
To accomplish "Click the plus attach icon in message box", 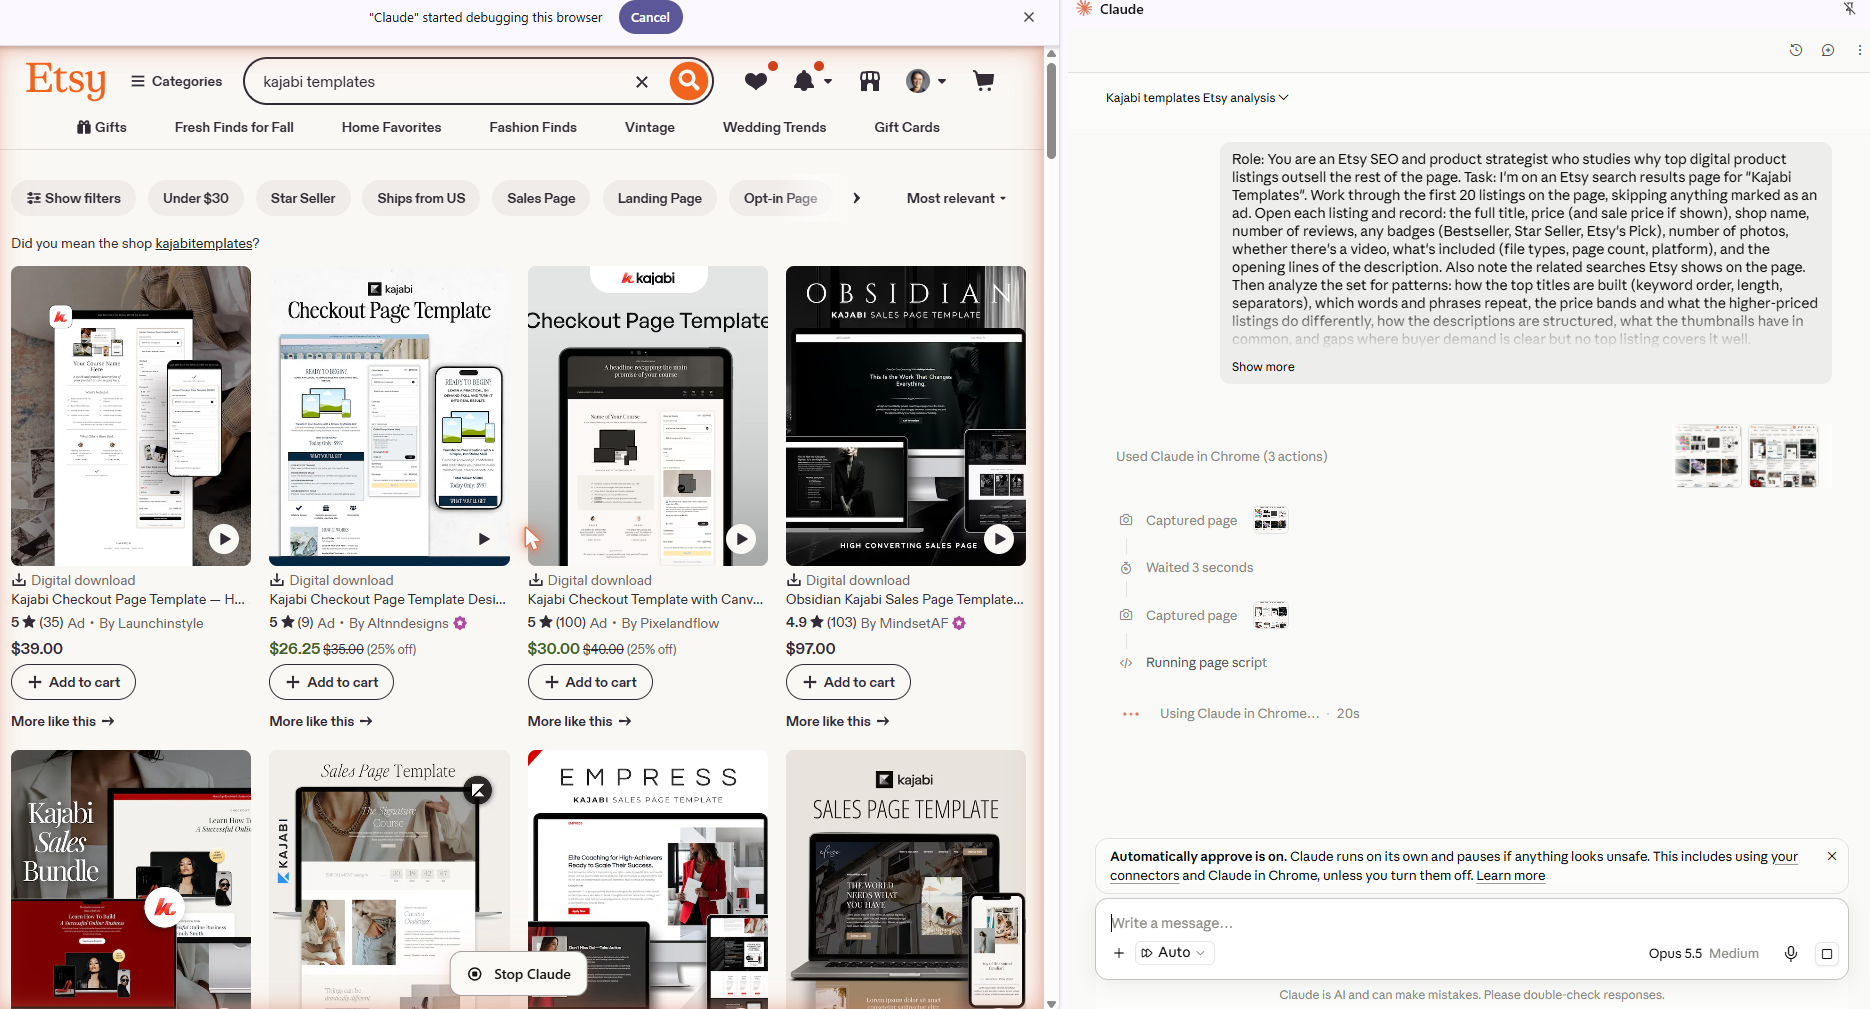I will coord(1119,953).
